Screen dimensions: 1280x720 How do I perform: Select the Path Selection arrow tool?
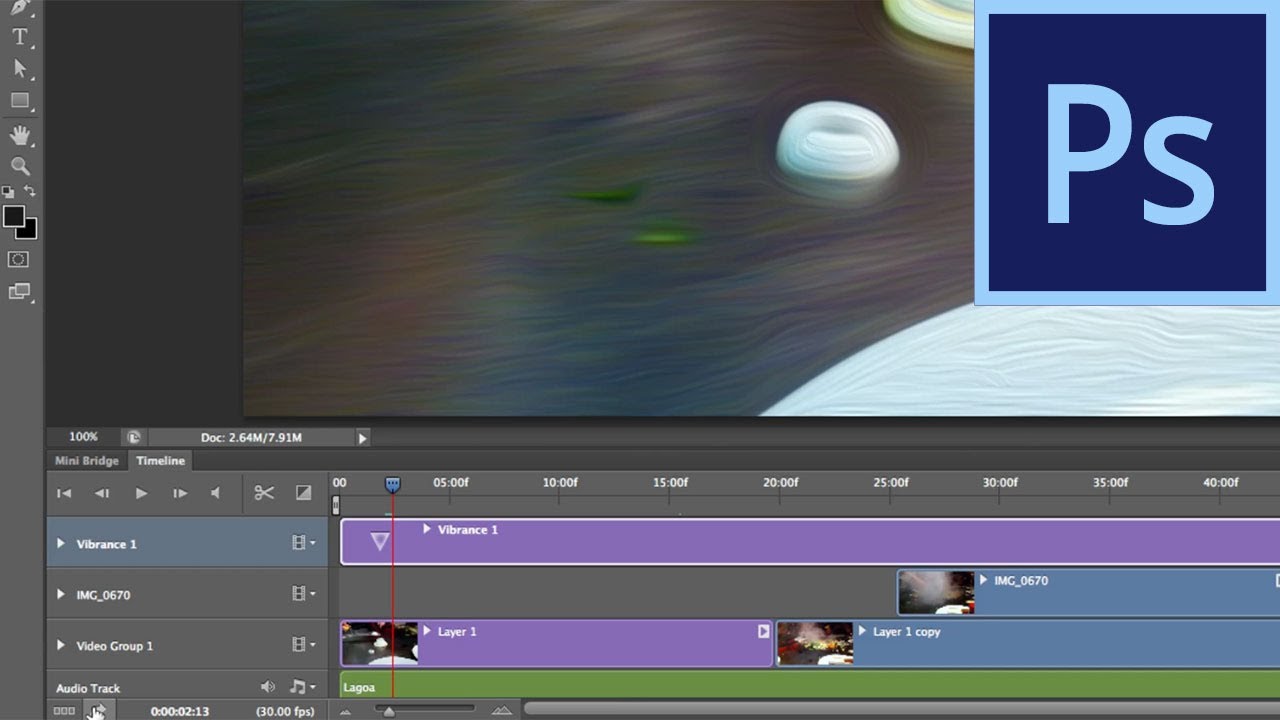(x=19, y=68)
